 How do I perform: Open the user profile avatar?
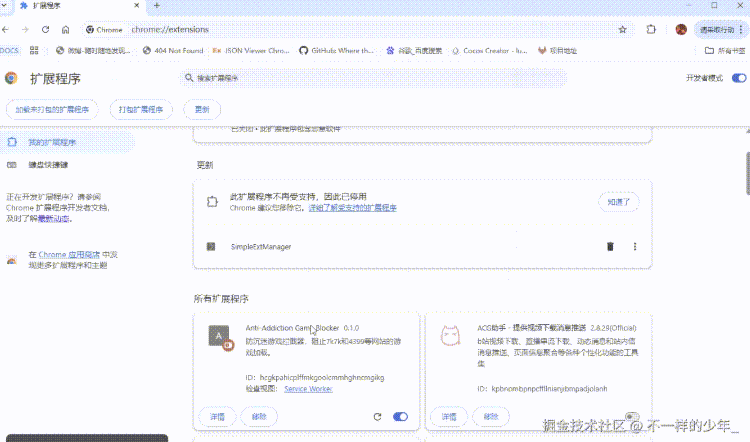[x=681, y=29]
